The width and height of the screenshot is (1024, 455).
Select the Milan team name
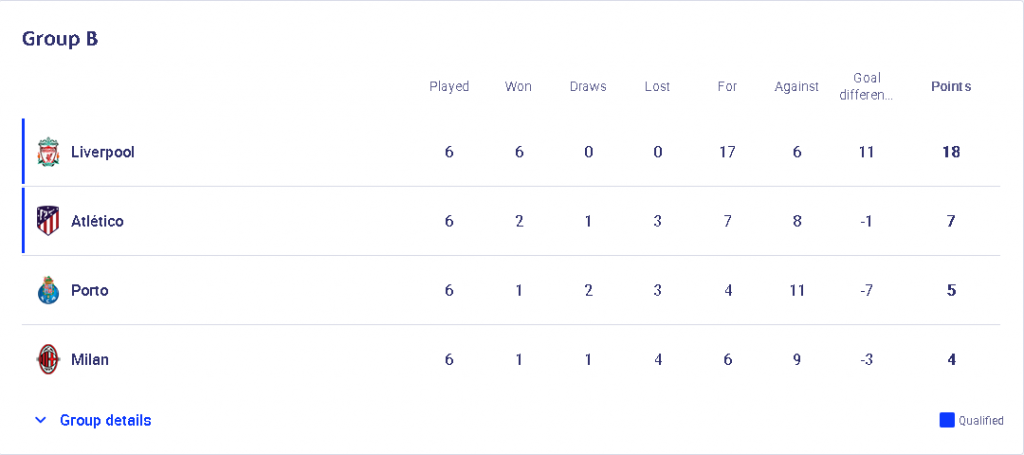click(x=90, y=359)
